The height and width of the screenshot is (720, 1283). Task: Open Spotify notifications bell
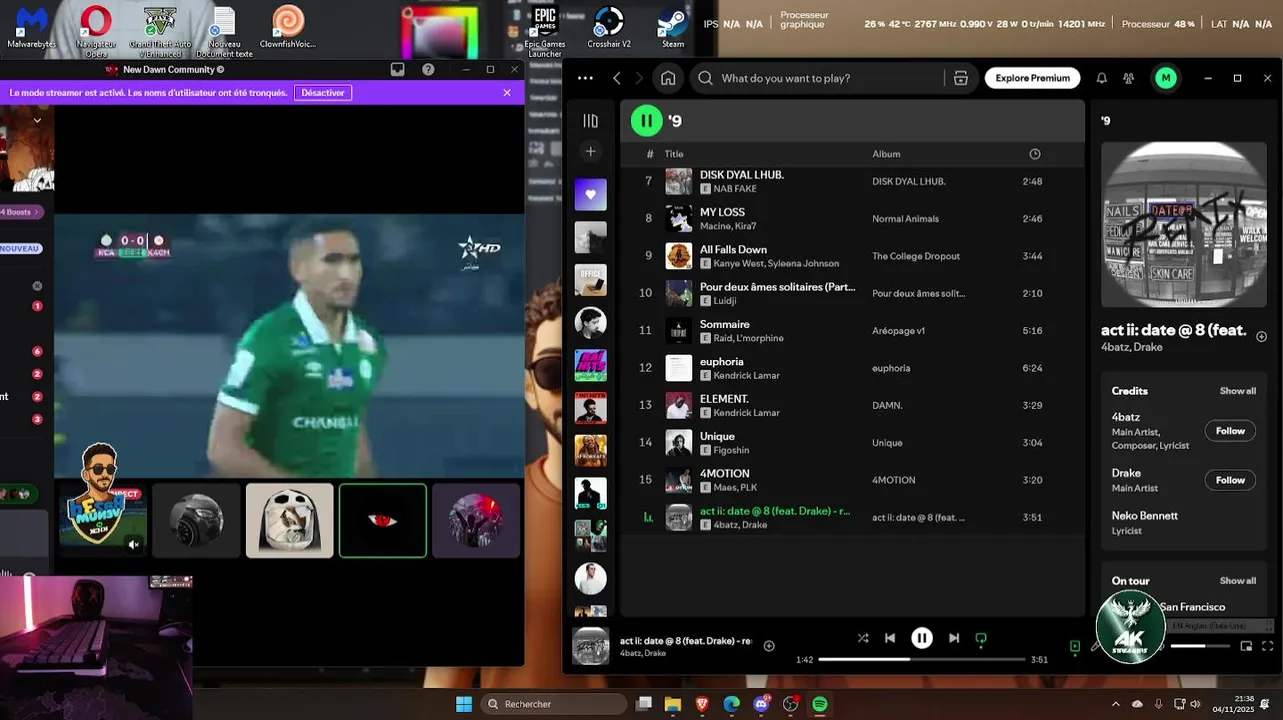1101,78
